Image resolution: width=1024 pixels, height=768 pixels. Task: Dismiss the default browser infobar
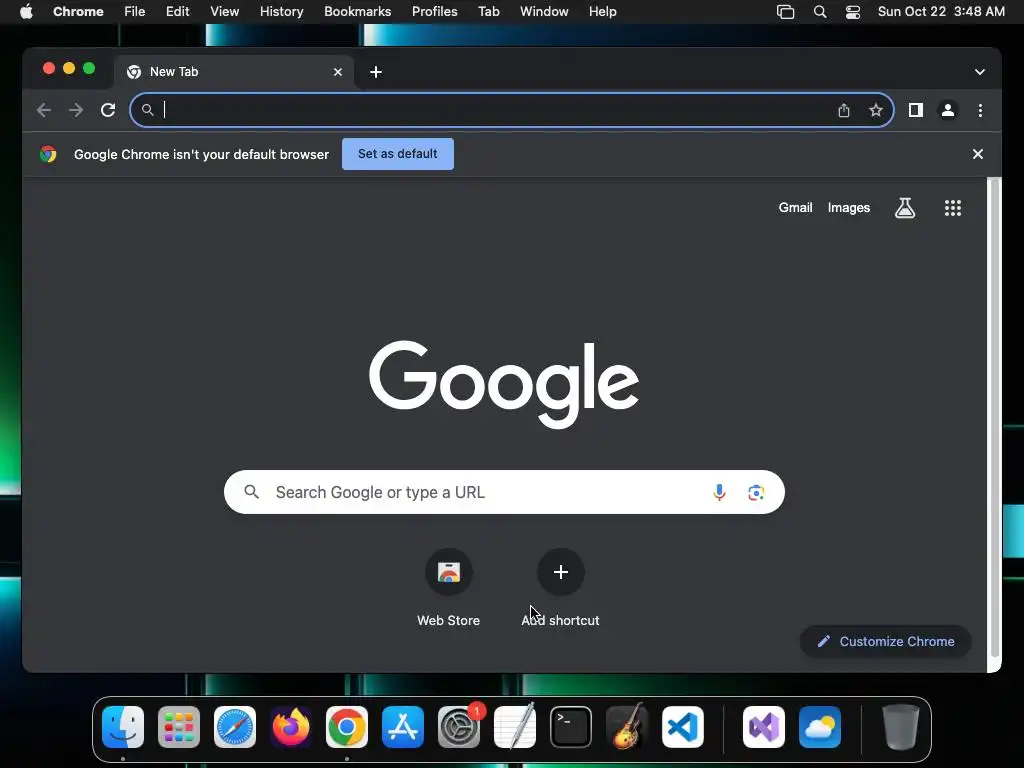pos(978,154)
